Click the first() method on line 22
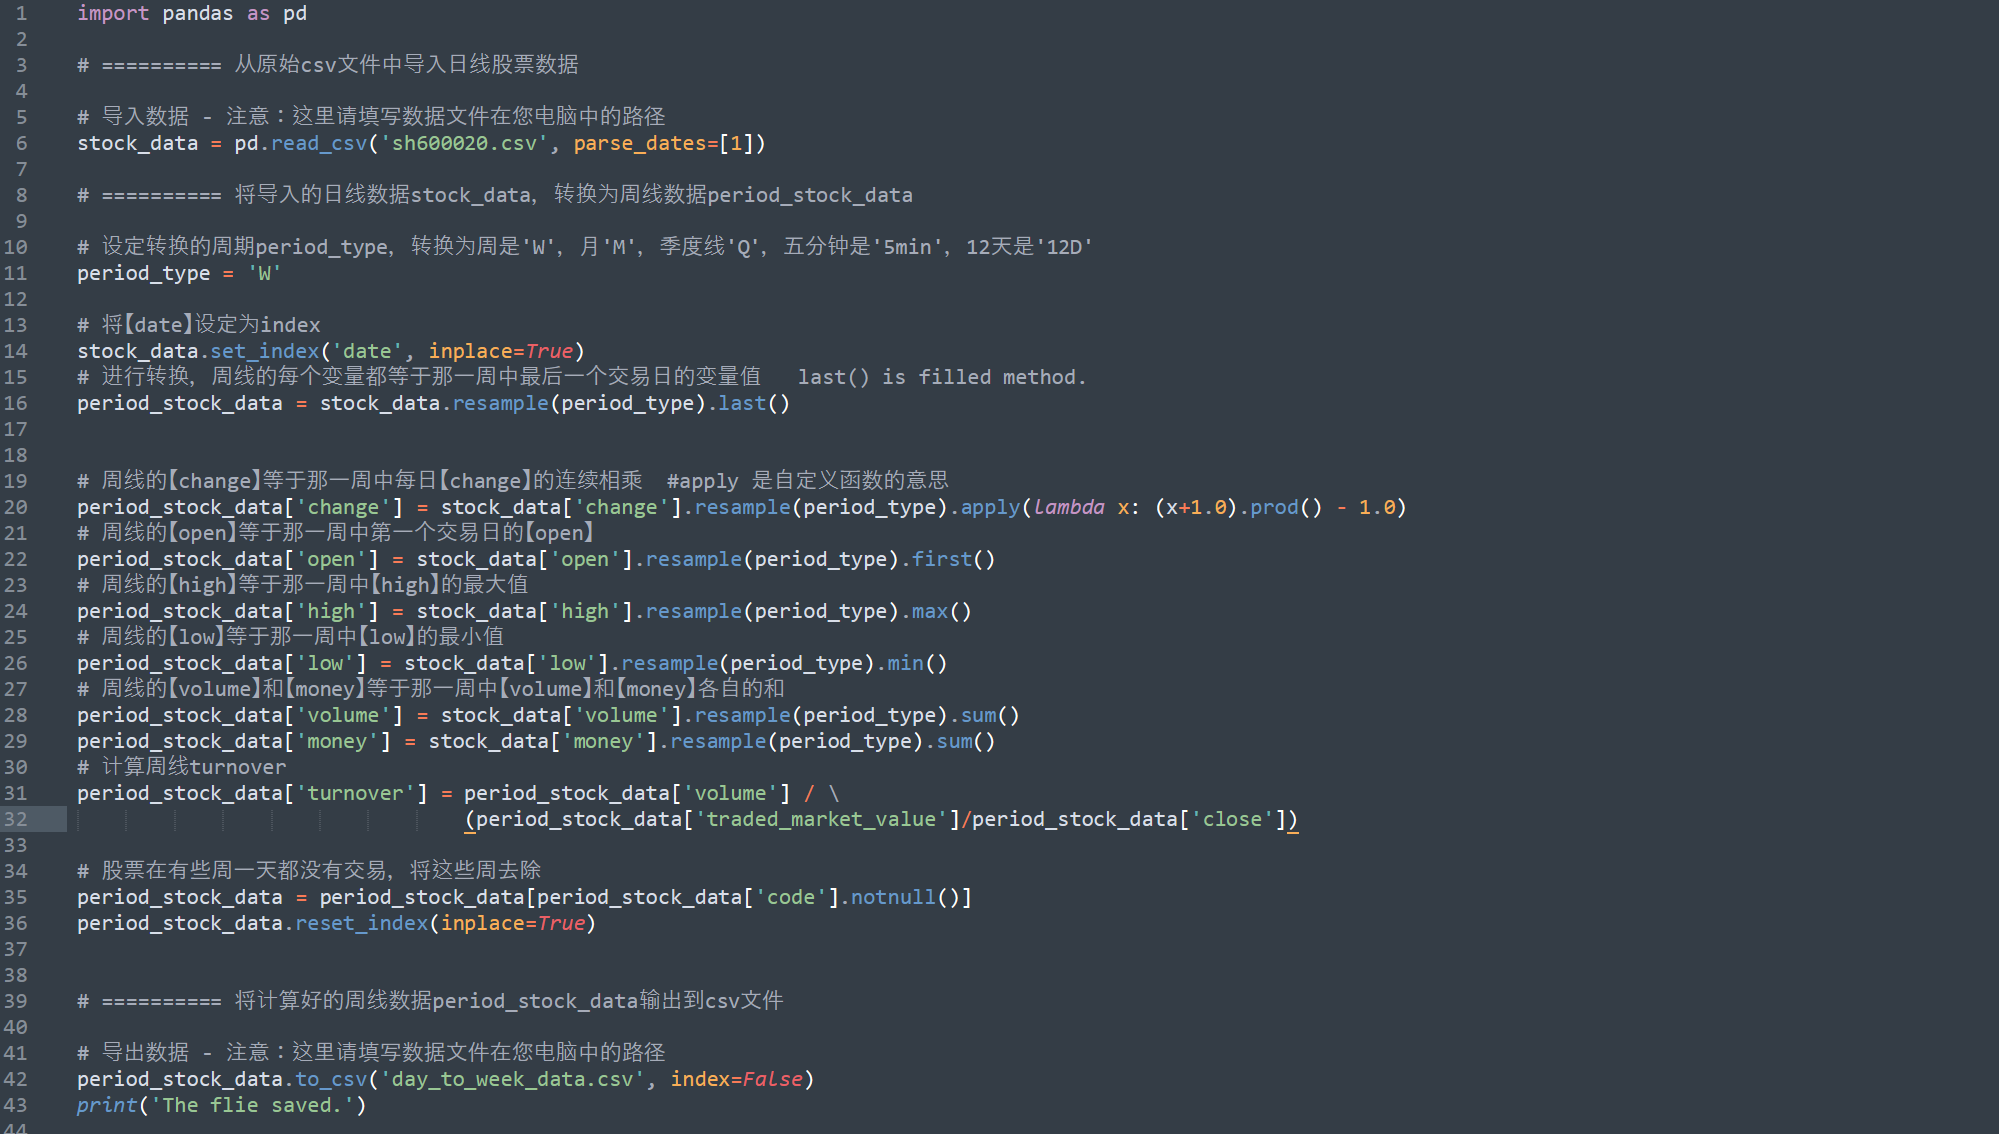The height and width of the screenshot is (1134, 1999). coord(941,559)
